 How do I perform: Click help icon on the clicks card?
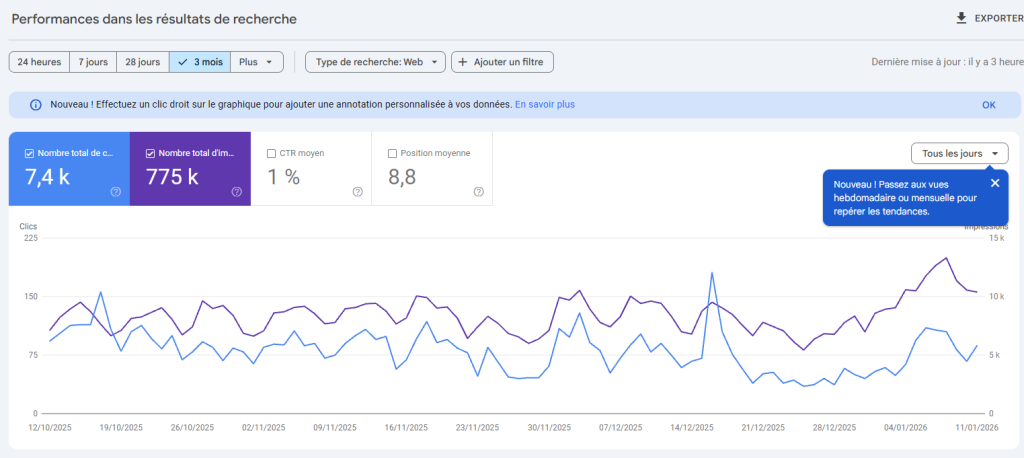116,192
